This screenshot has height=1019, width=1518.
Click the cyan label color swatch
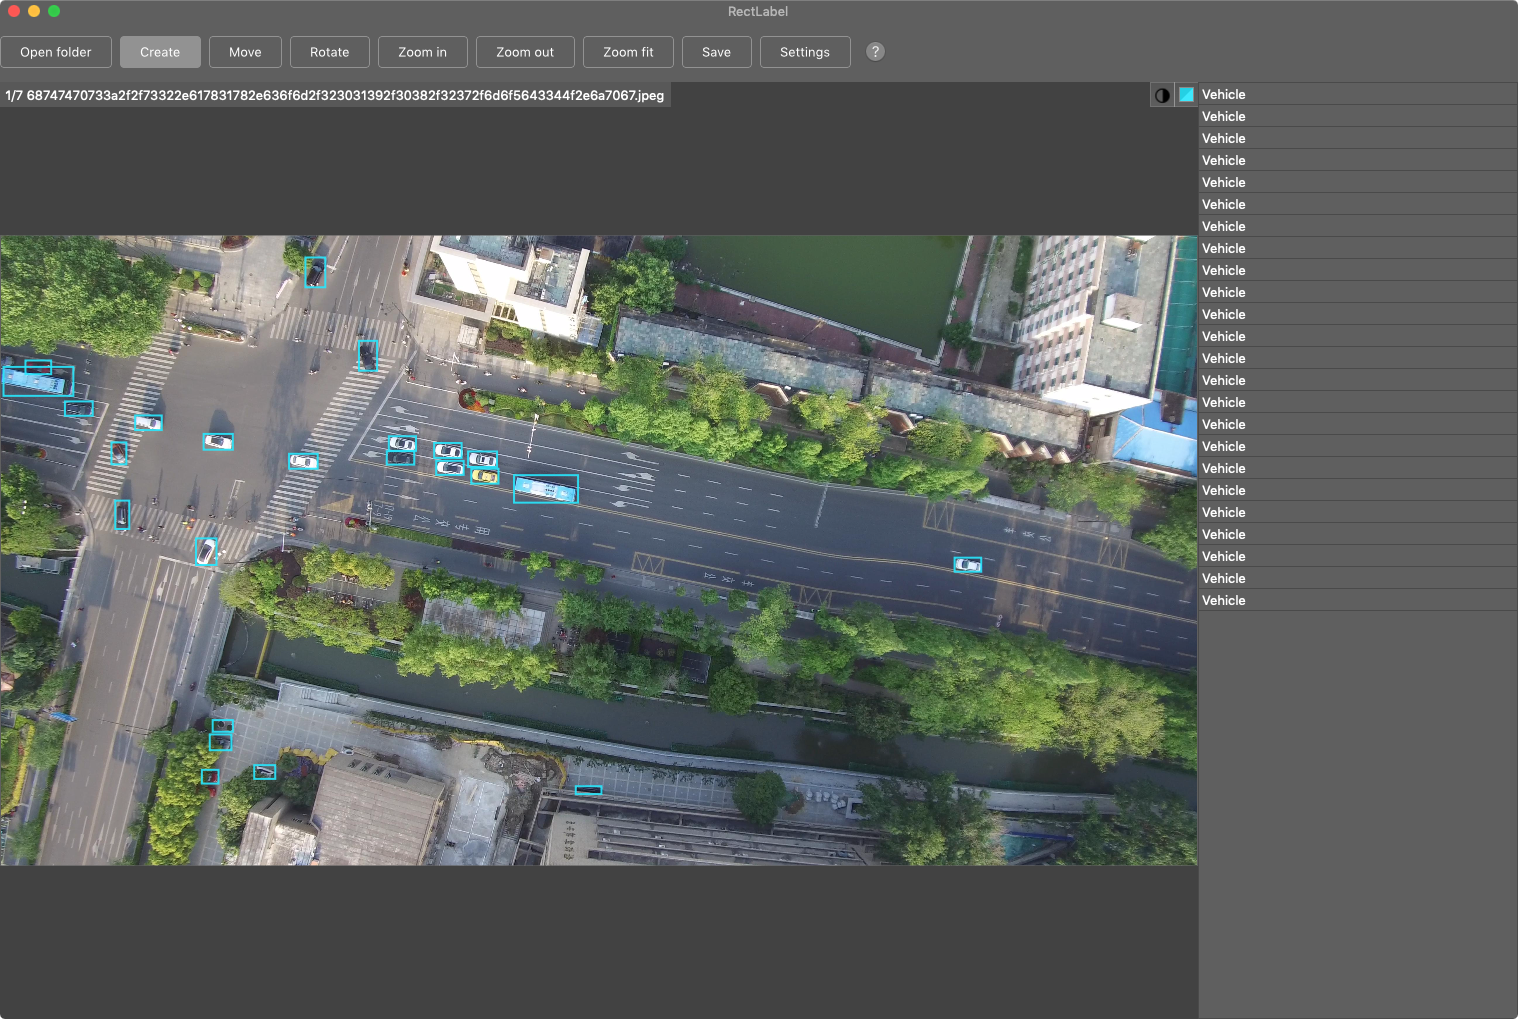point(1185,94)
